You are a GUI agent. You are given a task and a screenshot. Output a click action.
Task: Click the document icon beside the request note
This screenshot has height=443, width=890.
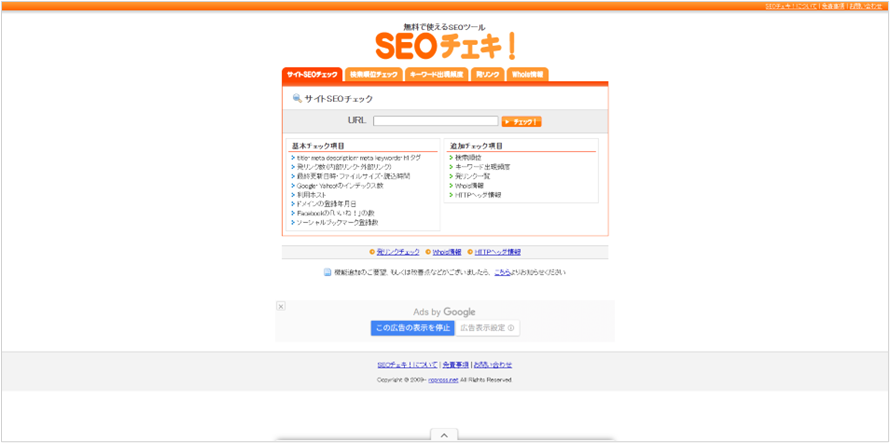point(328,272)
